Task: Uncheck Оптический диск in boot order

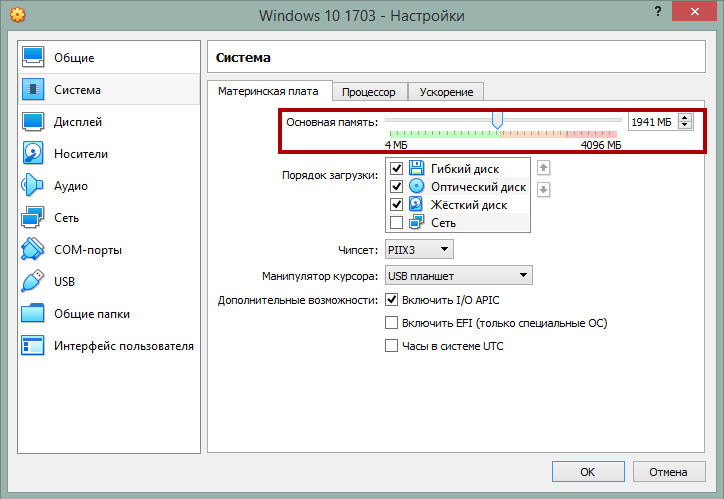Action: (396, 186)
